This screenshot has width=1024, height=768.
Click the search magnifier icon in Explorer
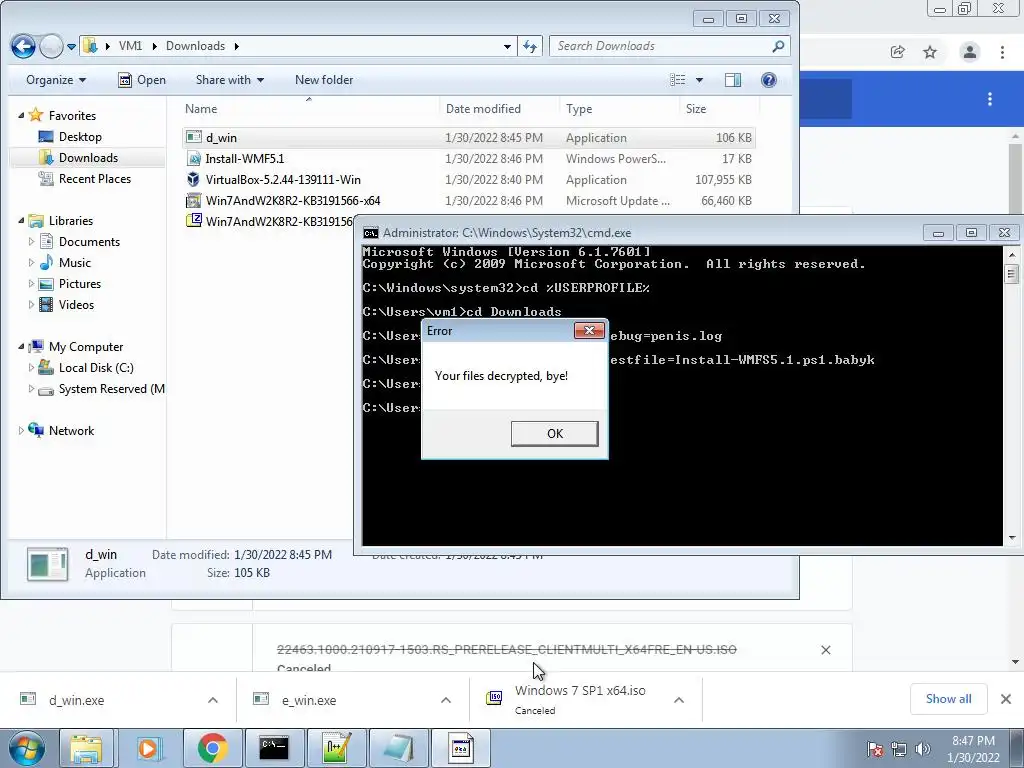[x=778, y=46]
